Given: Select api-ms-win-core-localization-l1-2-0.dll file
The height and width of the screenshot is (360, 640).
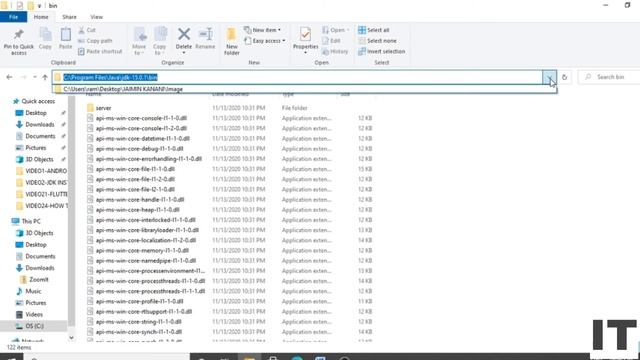Looking at the screenshot, I should click(x=146, y=240).
